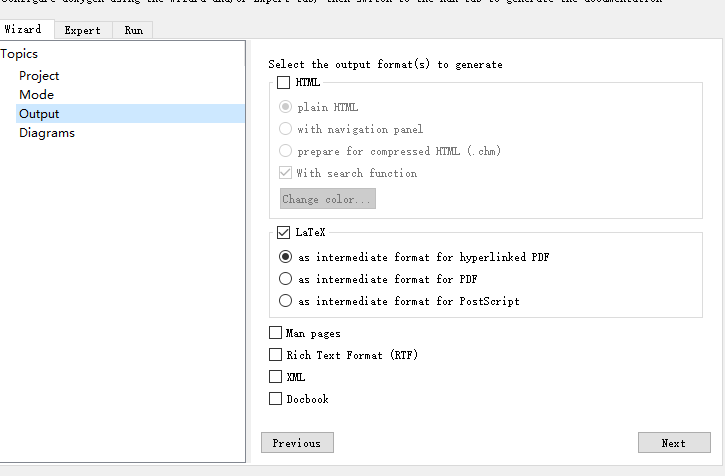The width and height of the screenshot is (725, 476).
Task: Open the Expert tab
Action: (x=82, y=30)
